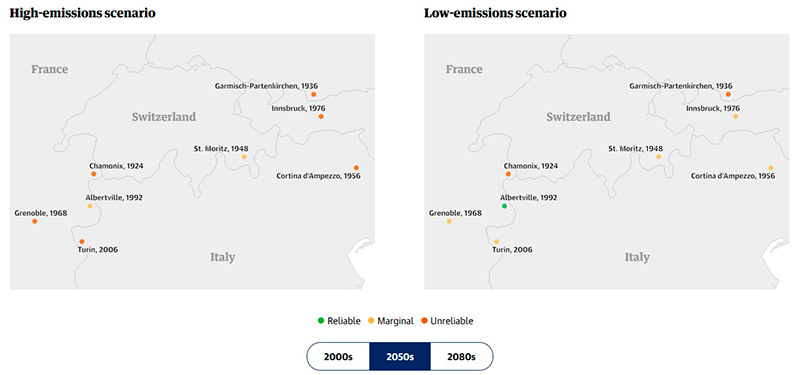Image resolution: width=800 pixels, height=375 pixels.
Task: Click the green Reliable legend dot
Action: [320, 321]
